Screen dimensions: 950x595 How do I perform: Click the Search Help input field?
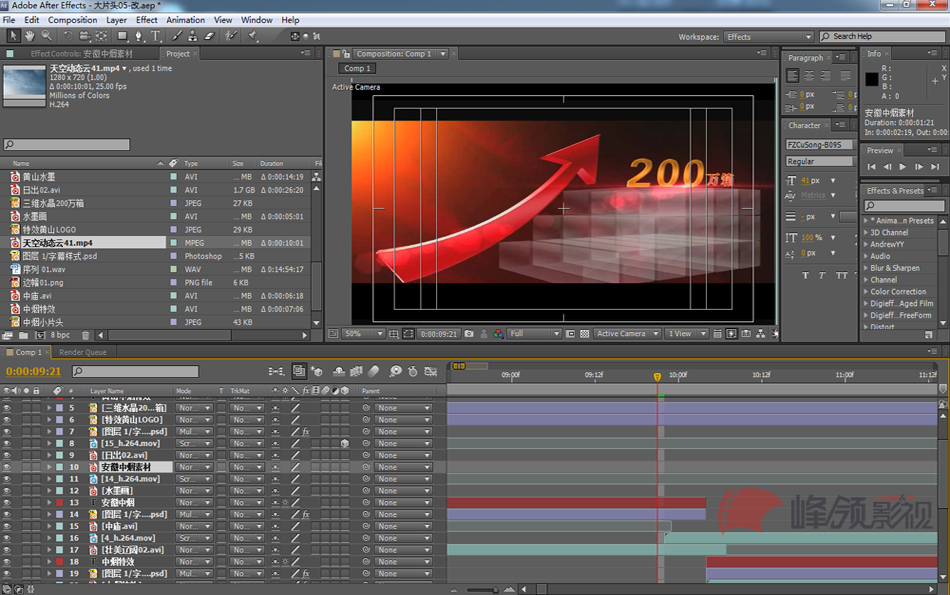pyautogui.click(x=884, y=37)
